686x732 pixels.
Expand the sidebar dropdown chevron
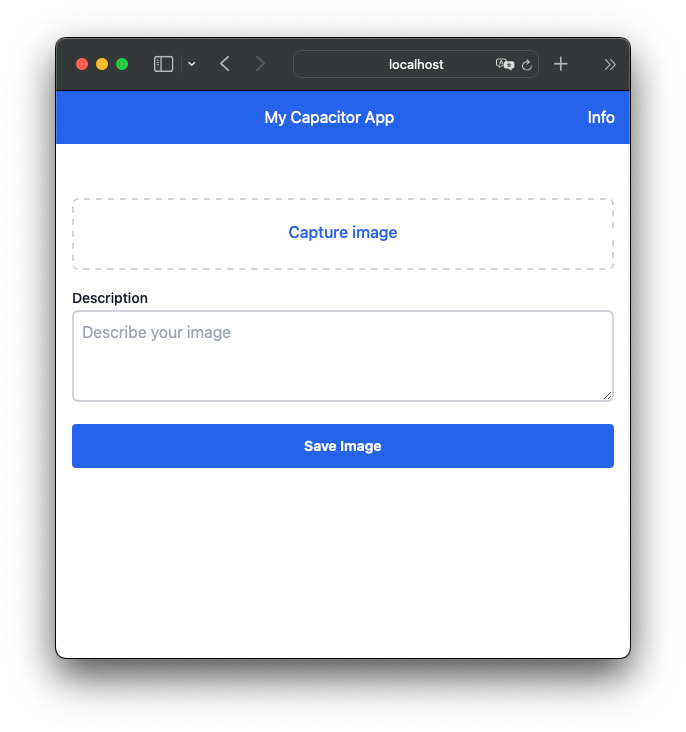click(x=191, y=64)
